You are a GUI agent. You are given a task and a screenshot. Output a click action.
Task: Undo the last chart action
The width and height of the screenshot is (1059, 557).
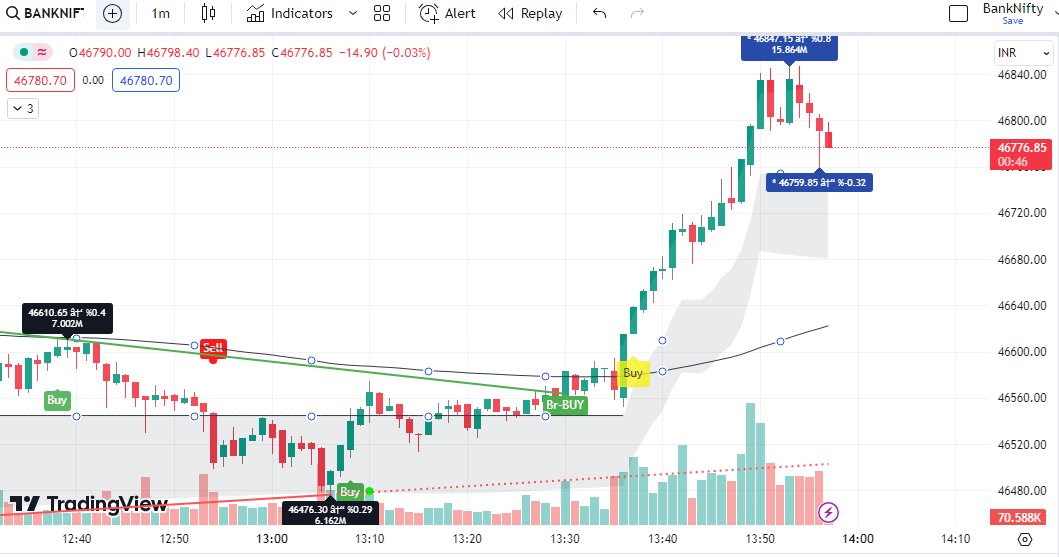click(600, 14)
